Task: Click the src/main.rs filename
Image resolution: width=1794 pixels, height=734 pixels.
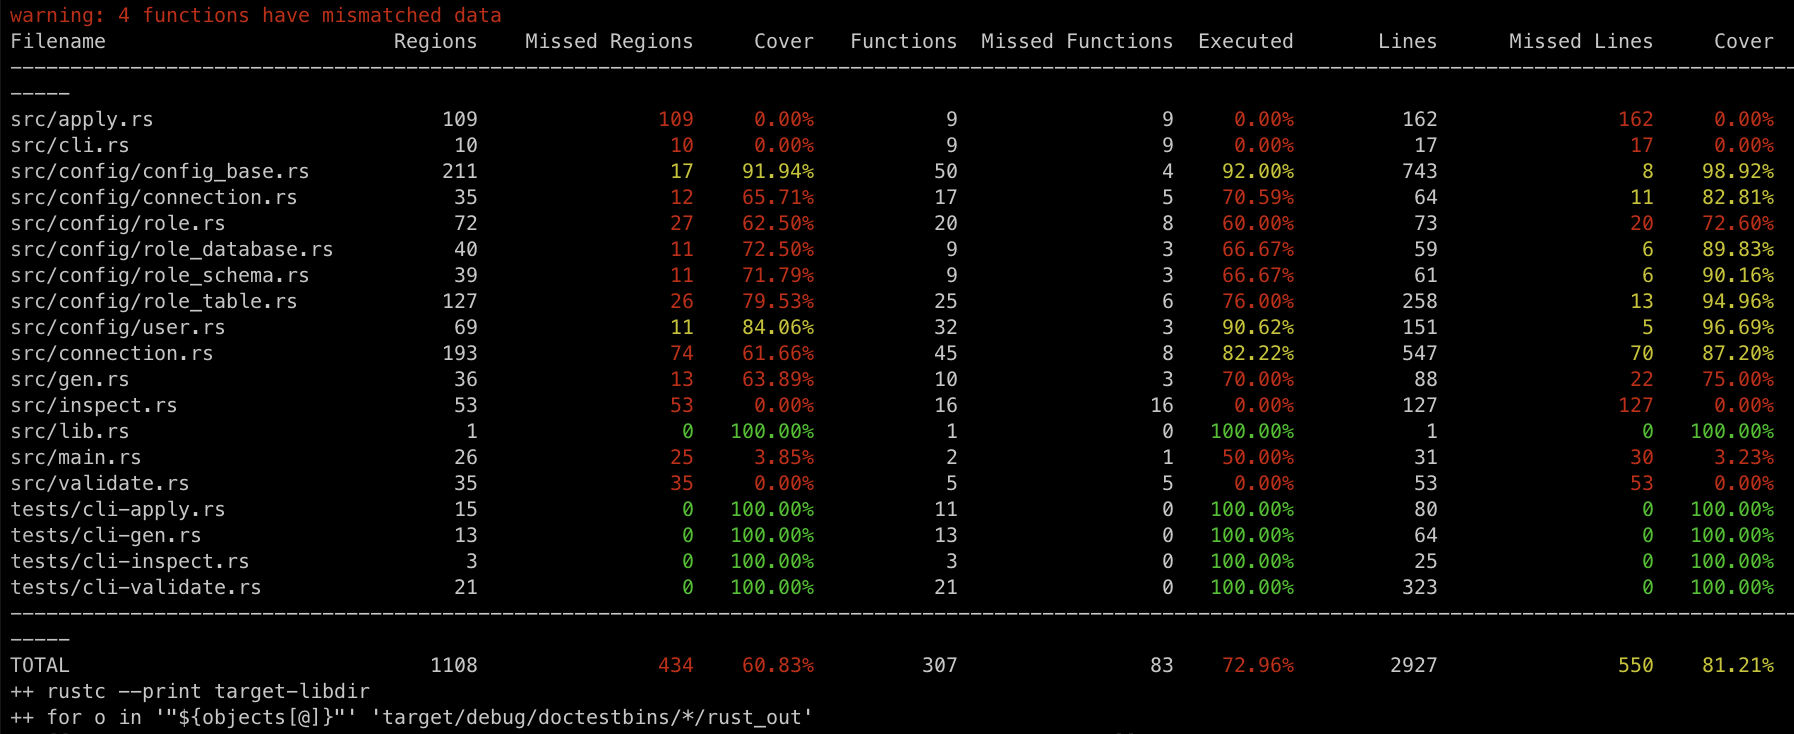Action: pyautogui.click(x=76, y=457)
